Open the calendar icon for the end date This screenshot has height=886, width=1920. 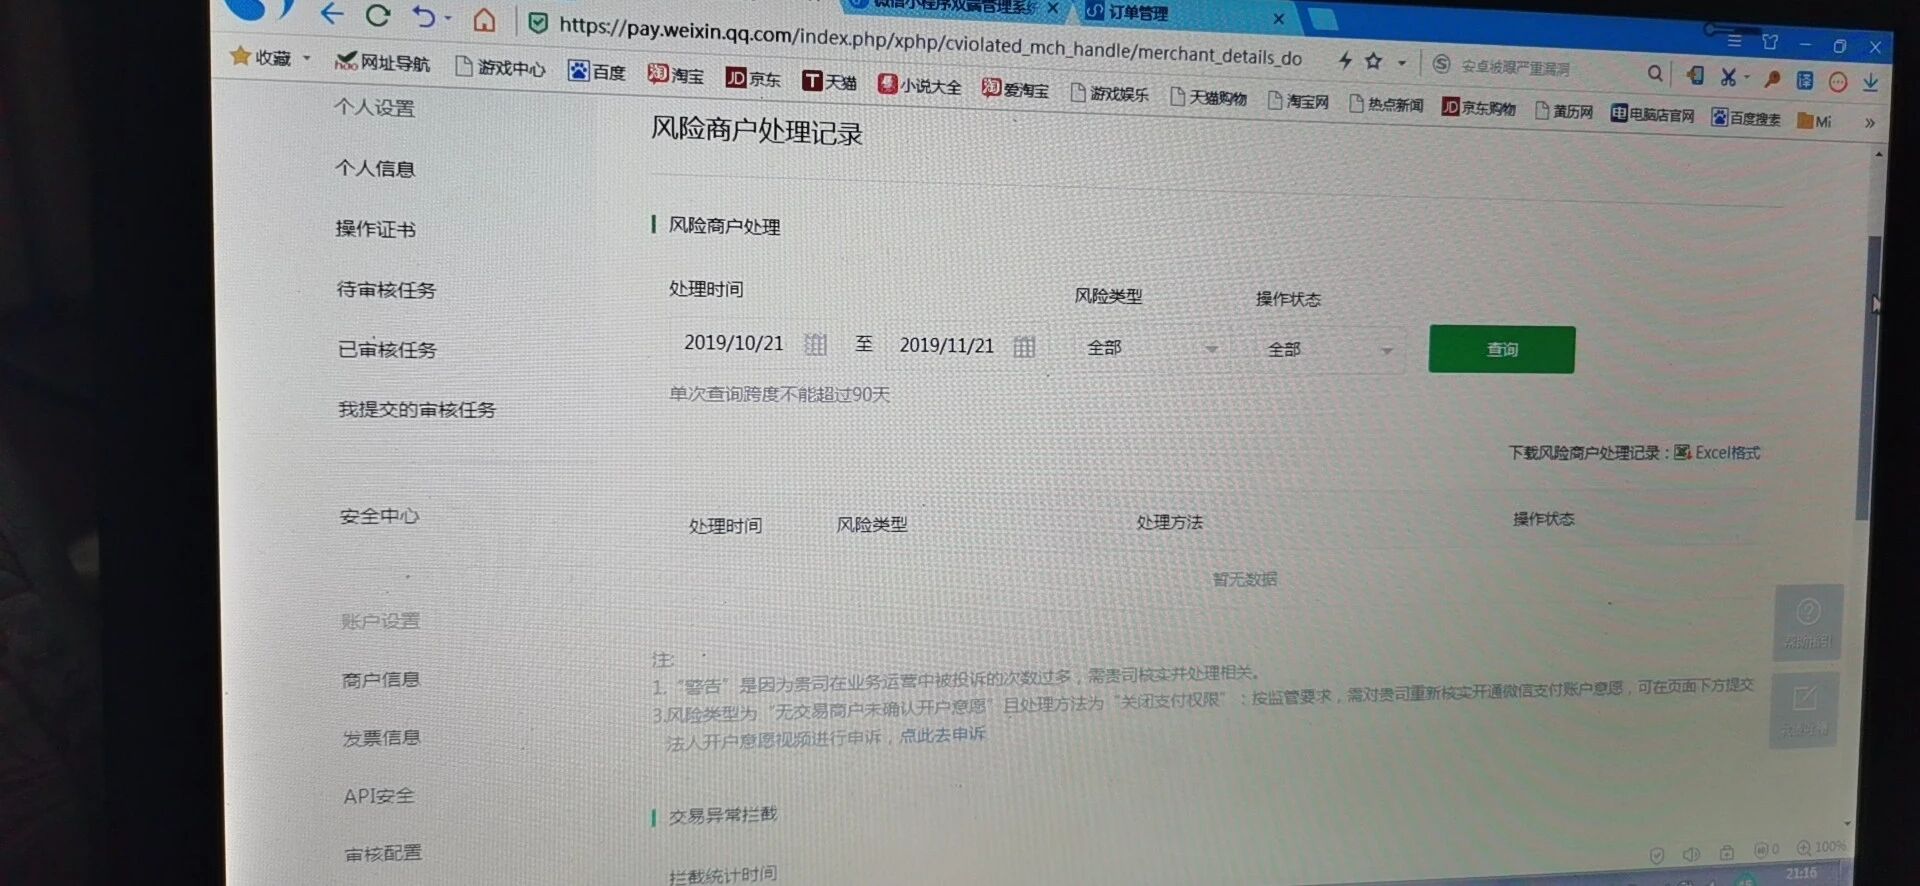tap(1024, 347)
